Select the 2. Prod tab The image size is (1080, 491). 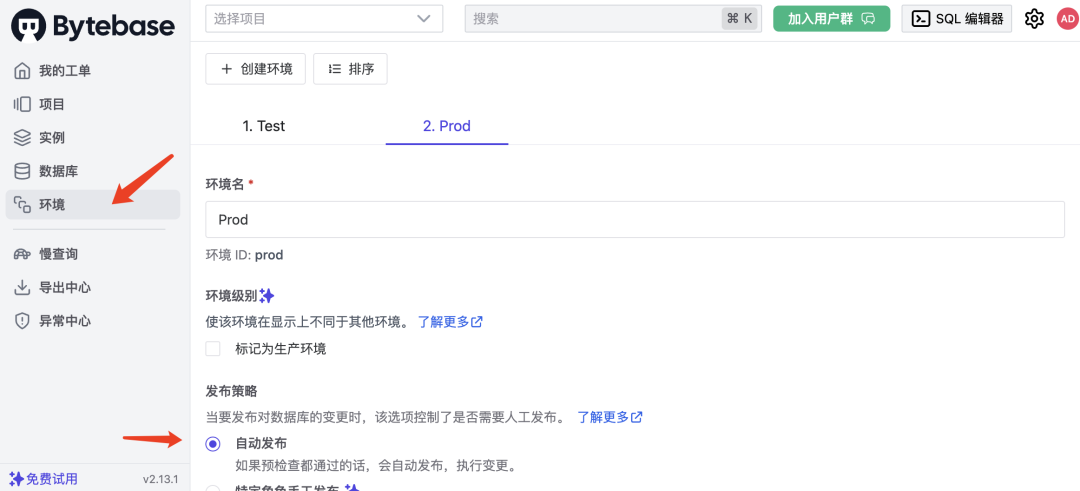(x=447, y=126)
